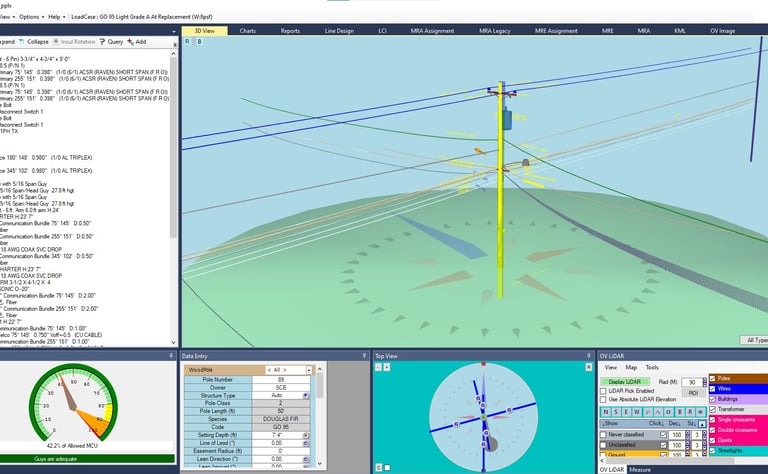The height and width of the screenshot is (474, 768).
Task: Pin the Data Entry panel
Action: (364, 356)
